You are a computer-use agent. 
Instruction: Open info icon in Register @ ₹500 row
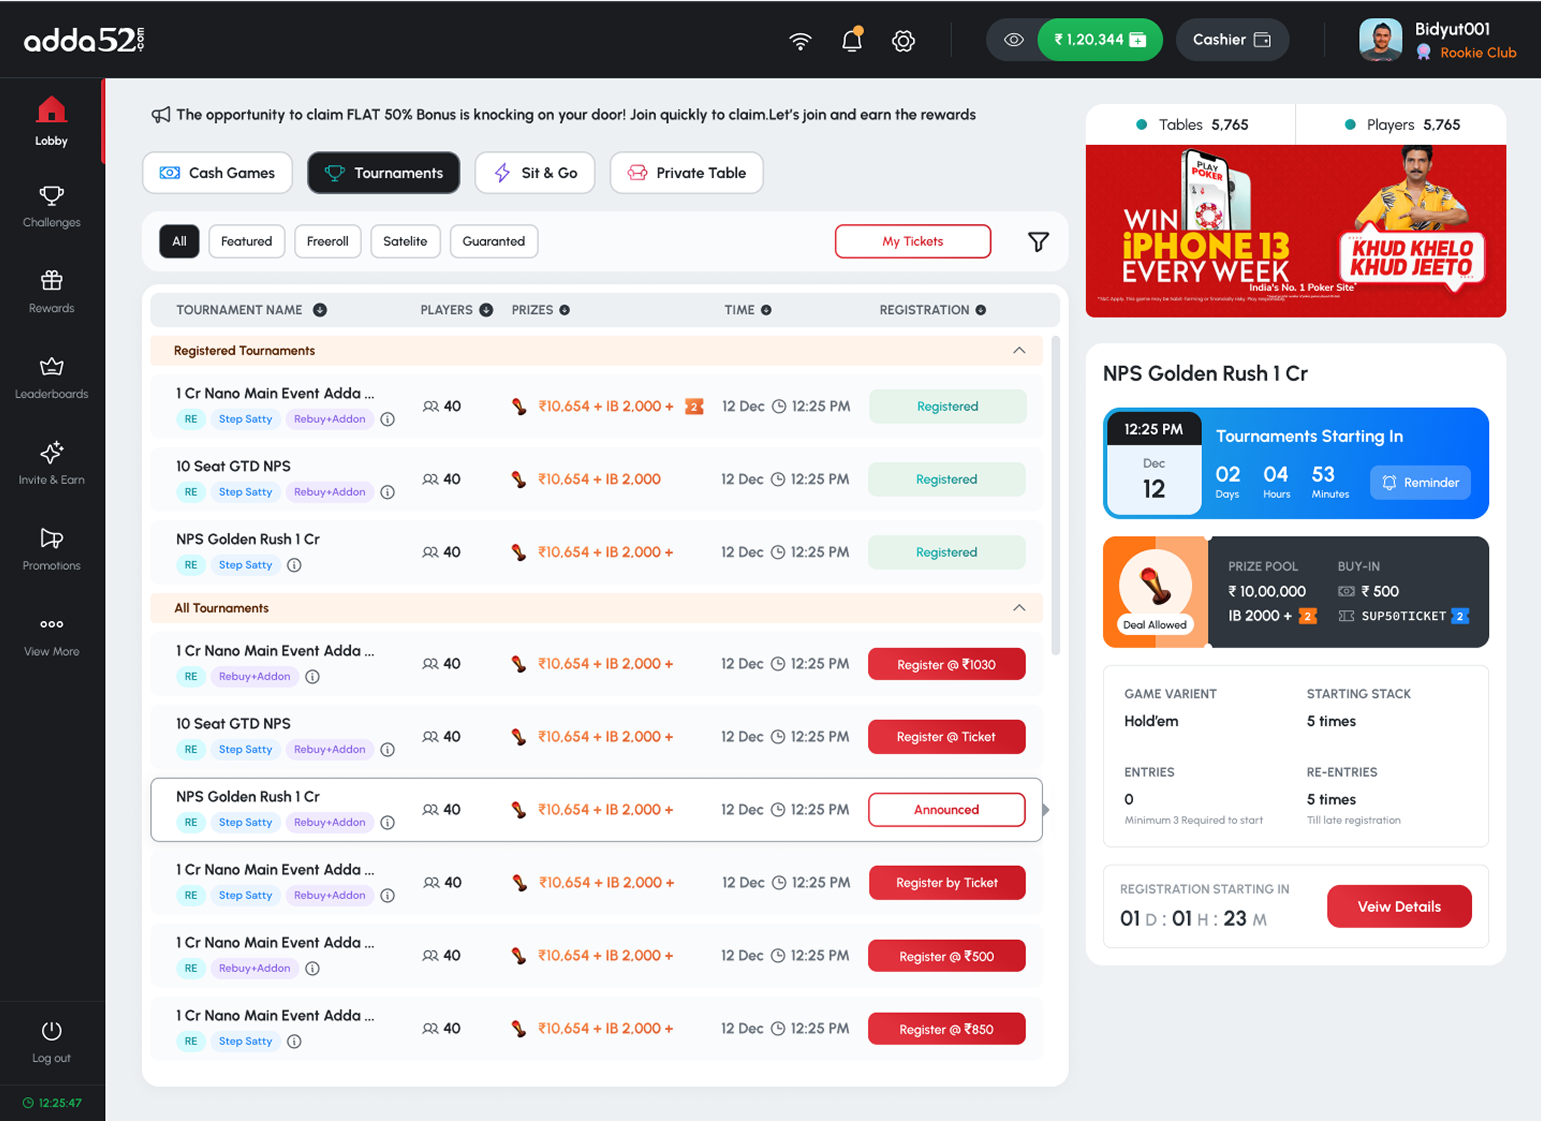(x=312, y=968)
